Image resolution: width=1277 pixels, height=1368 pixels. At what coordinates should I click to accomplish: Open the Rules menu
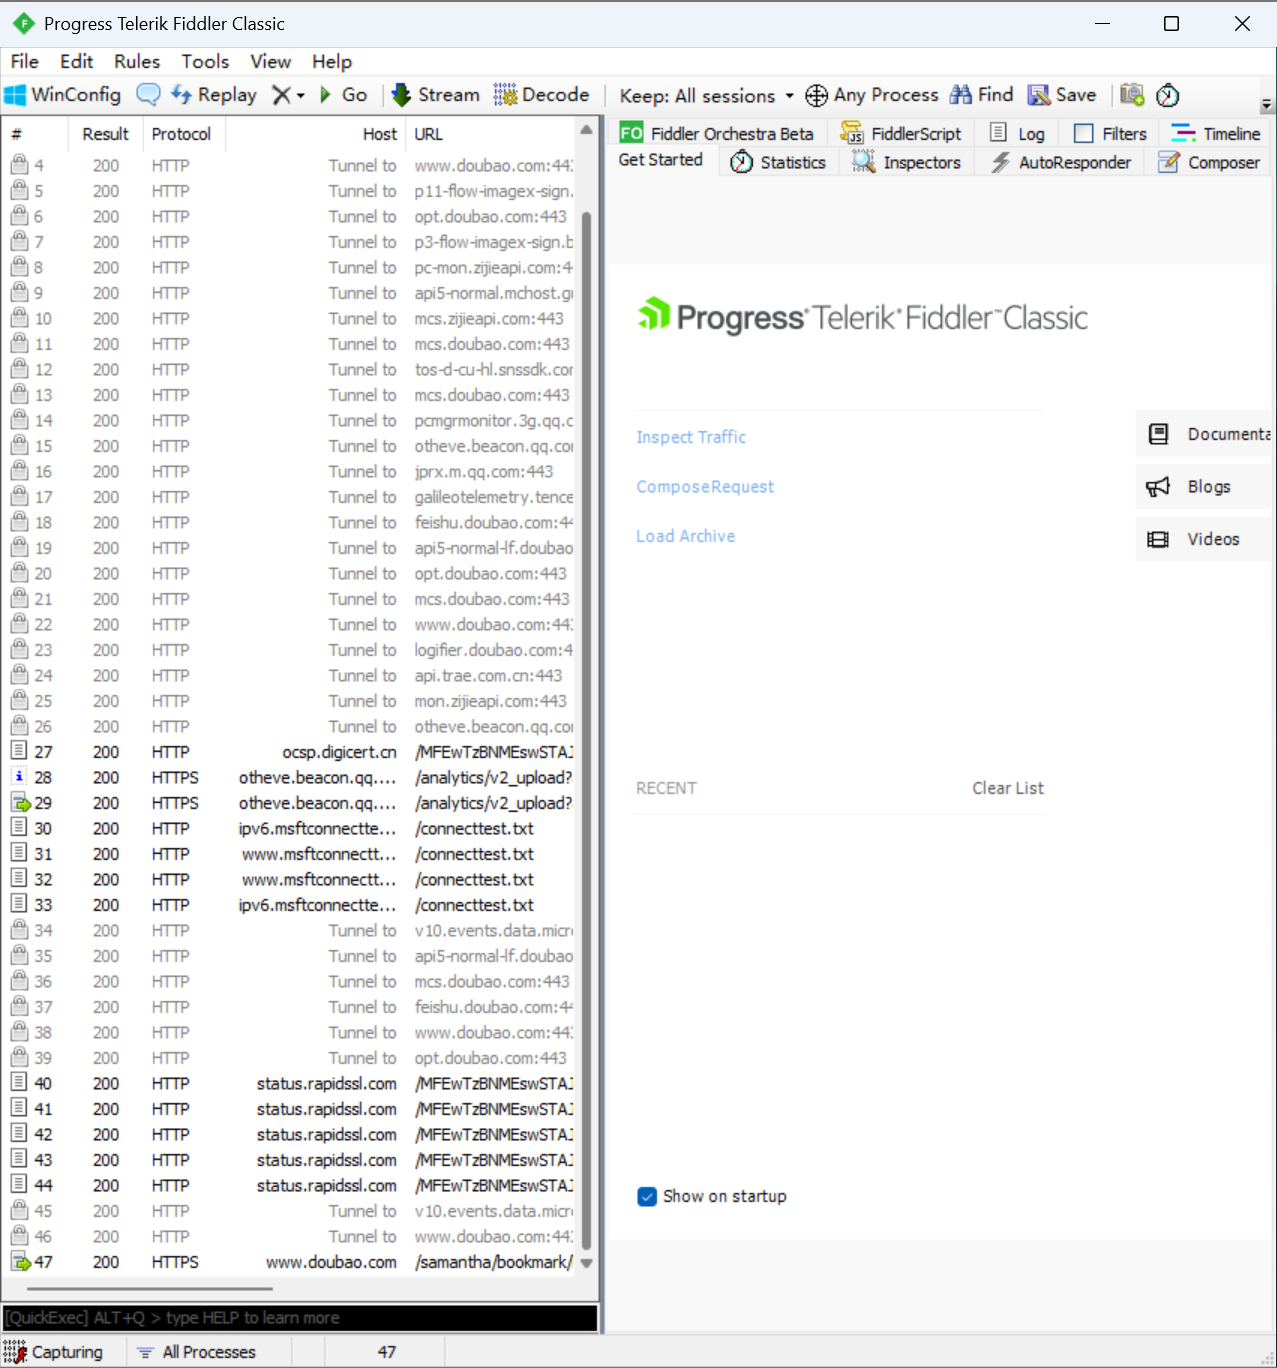(137, 61)
